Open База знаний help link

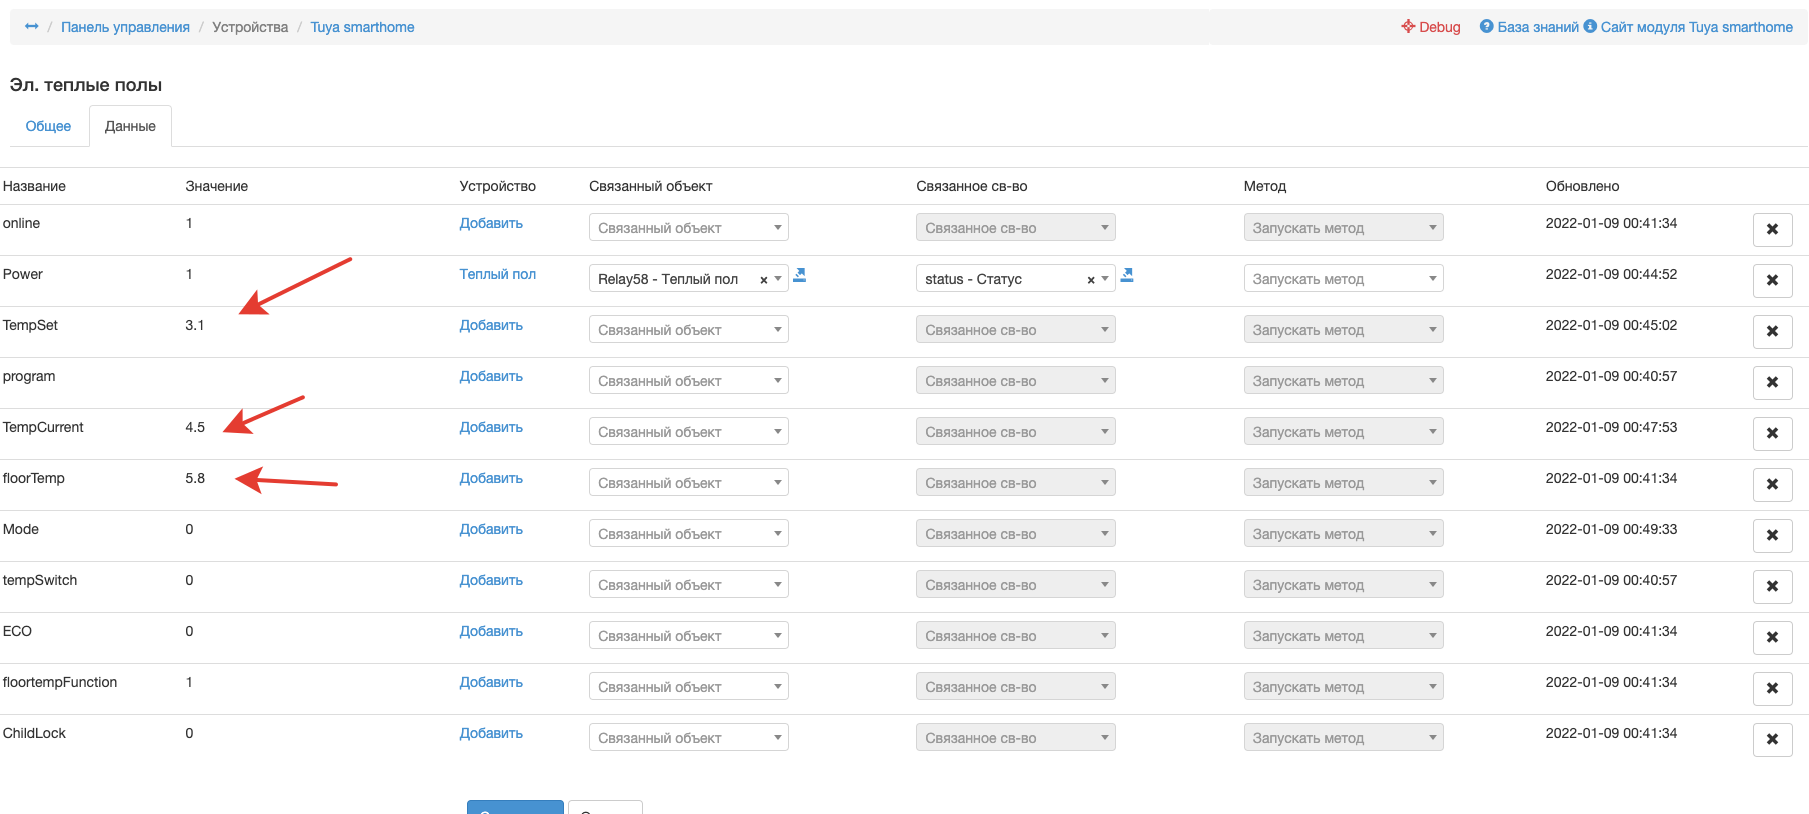1529,27
